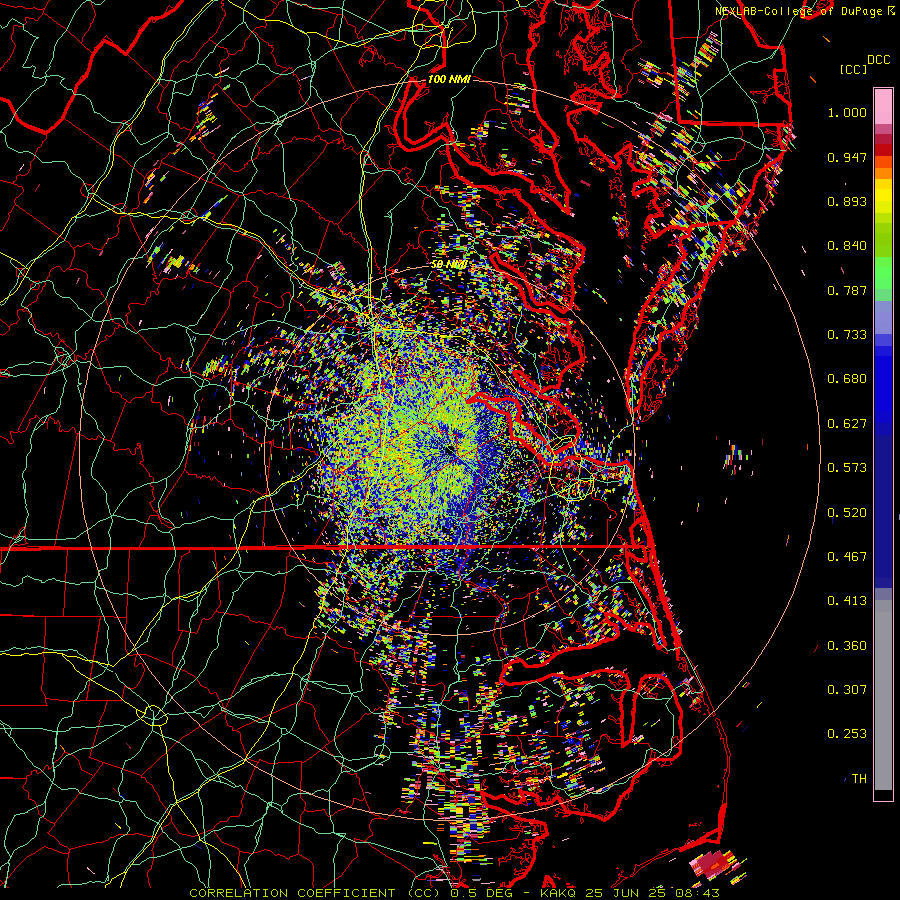Click the 0.947 scale value
Image resolution: width=900 pixels, height=900 pixels.
[x=847, y=157]
